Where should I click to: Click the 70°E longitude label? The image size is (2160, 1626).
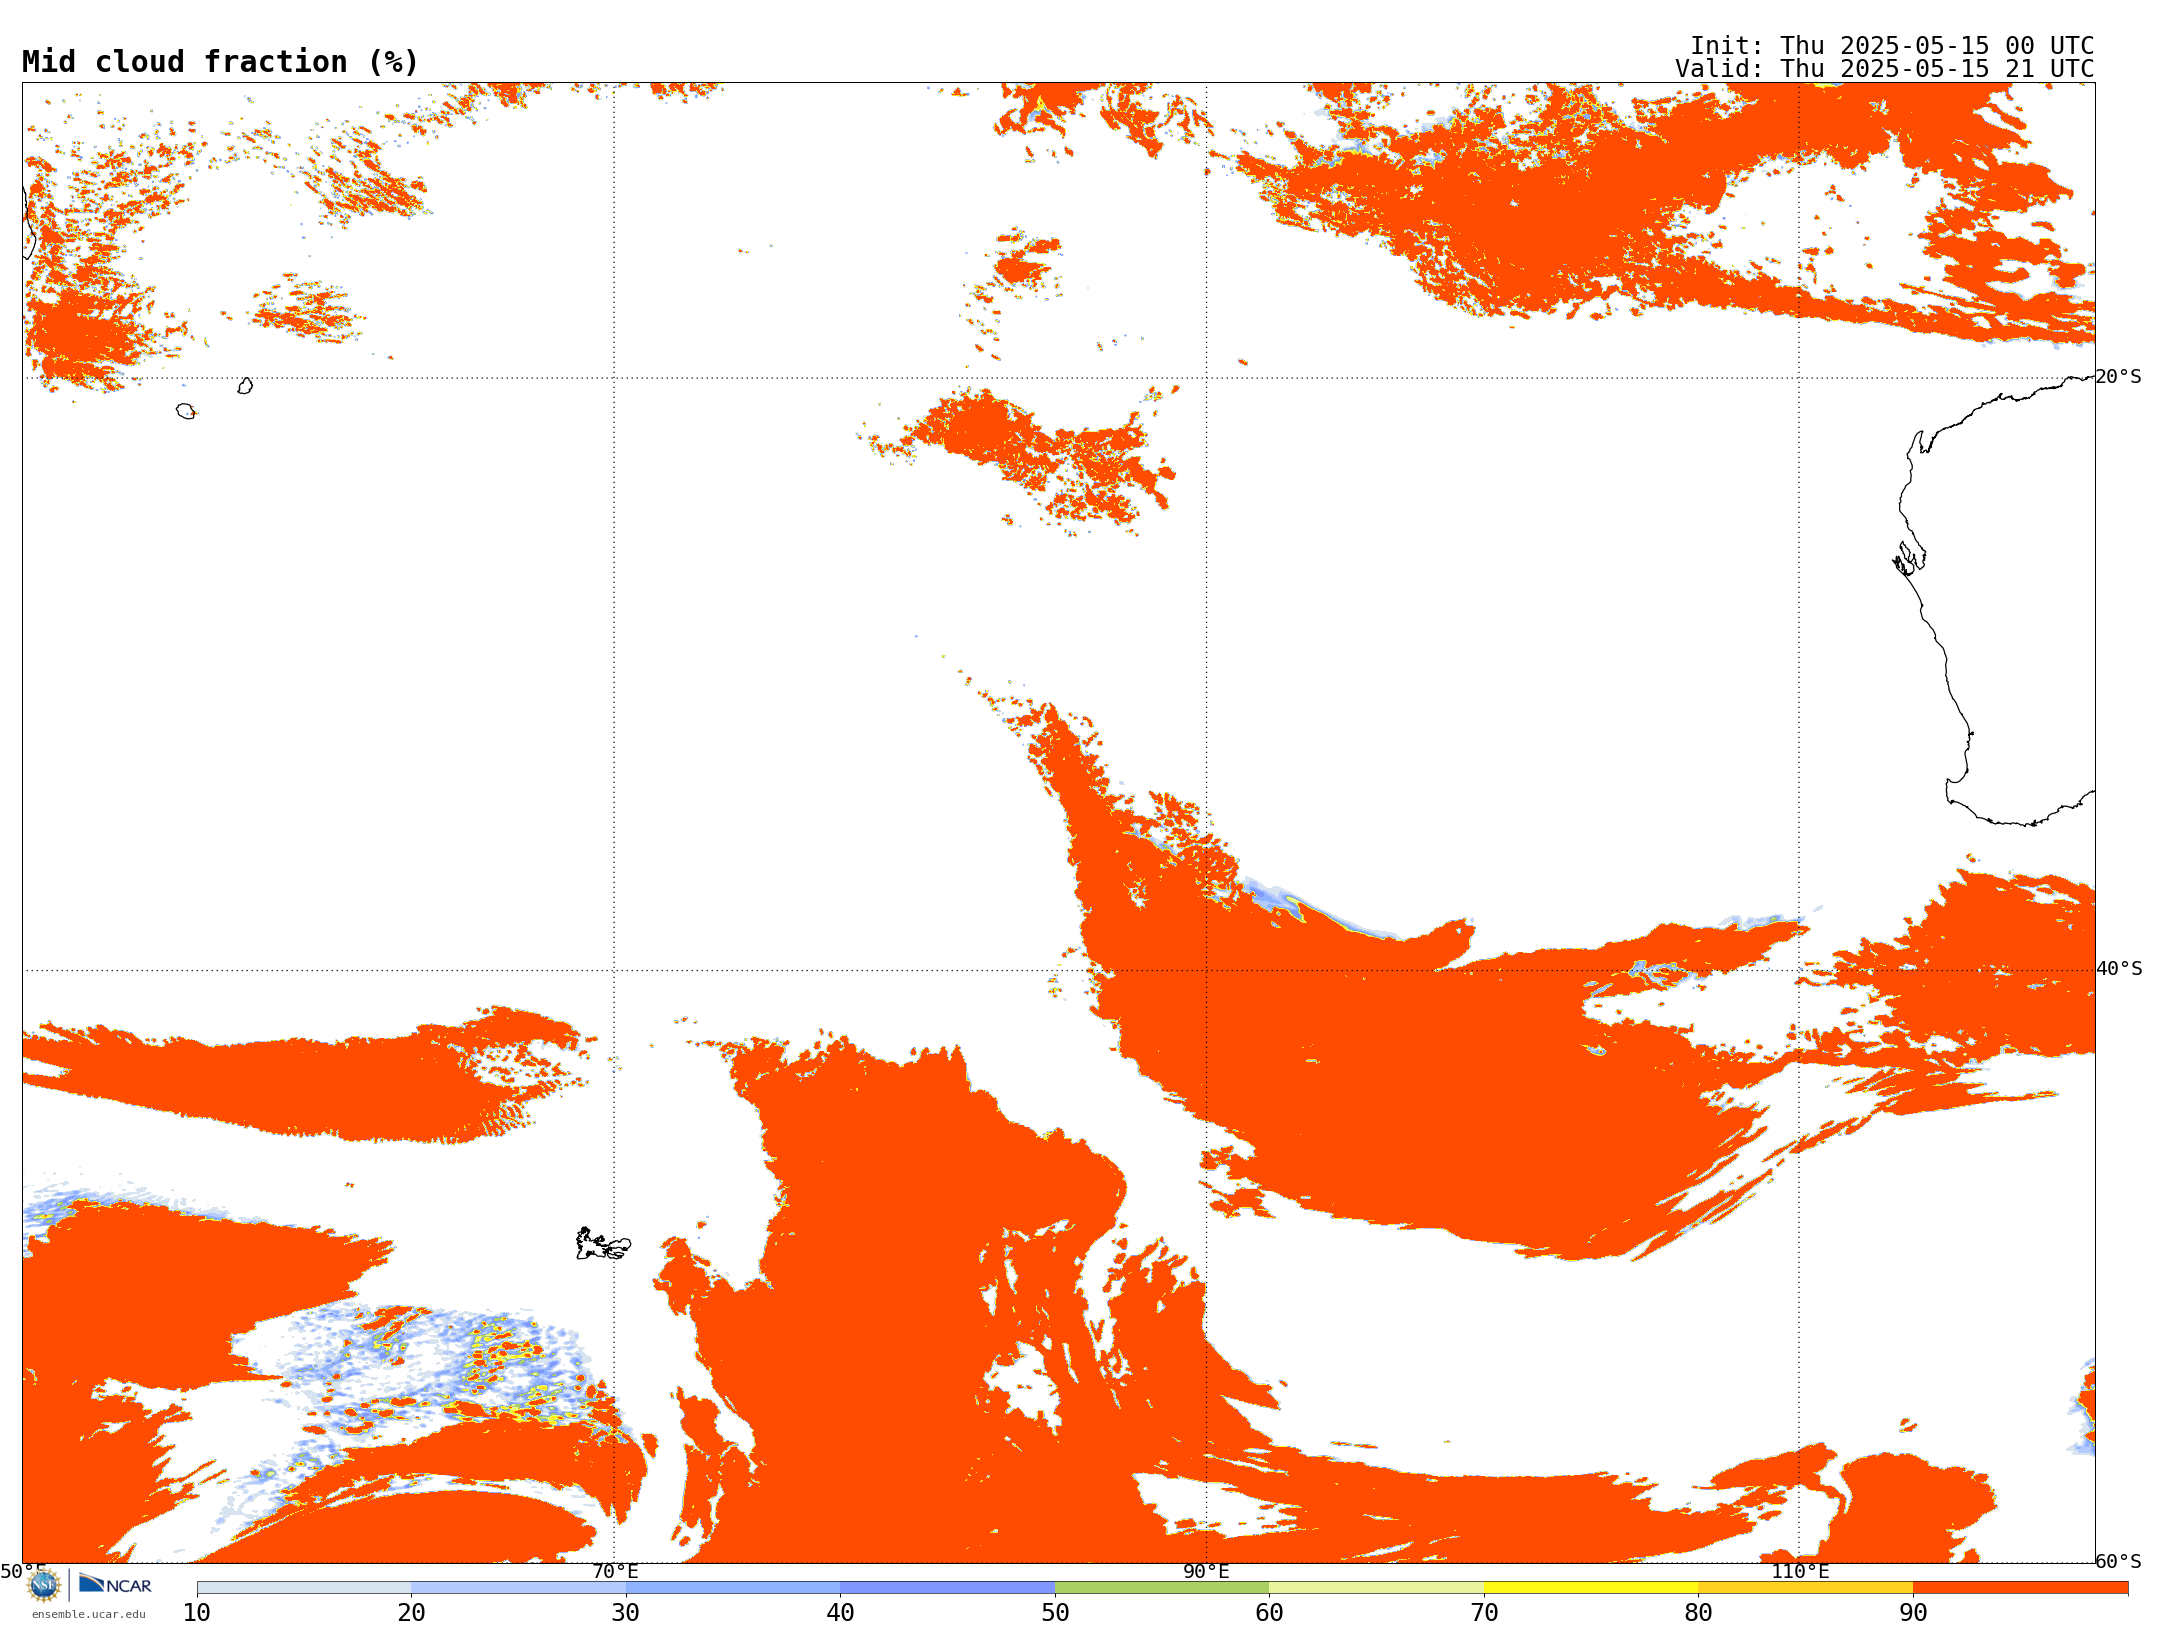(615, 1571)
